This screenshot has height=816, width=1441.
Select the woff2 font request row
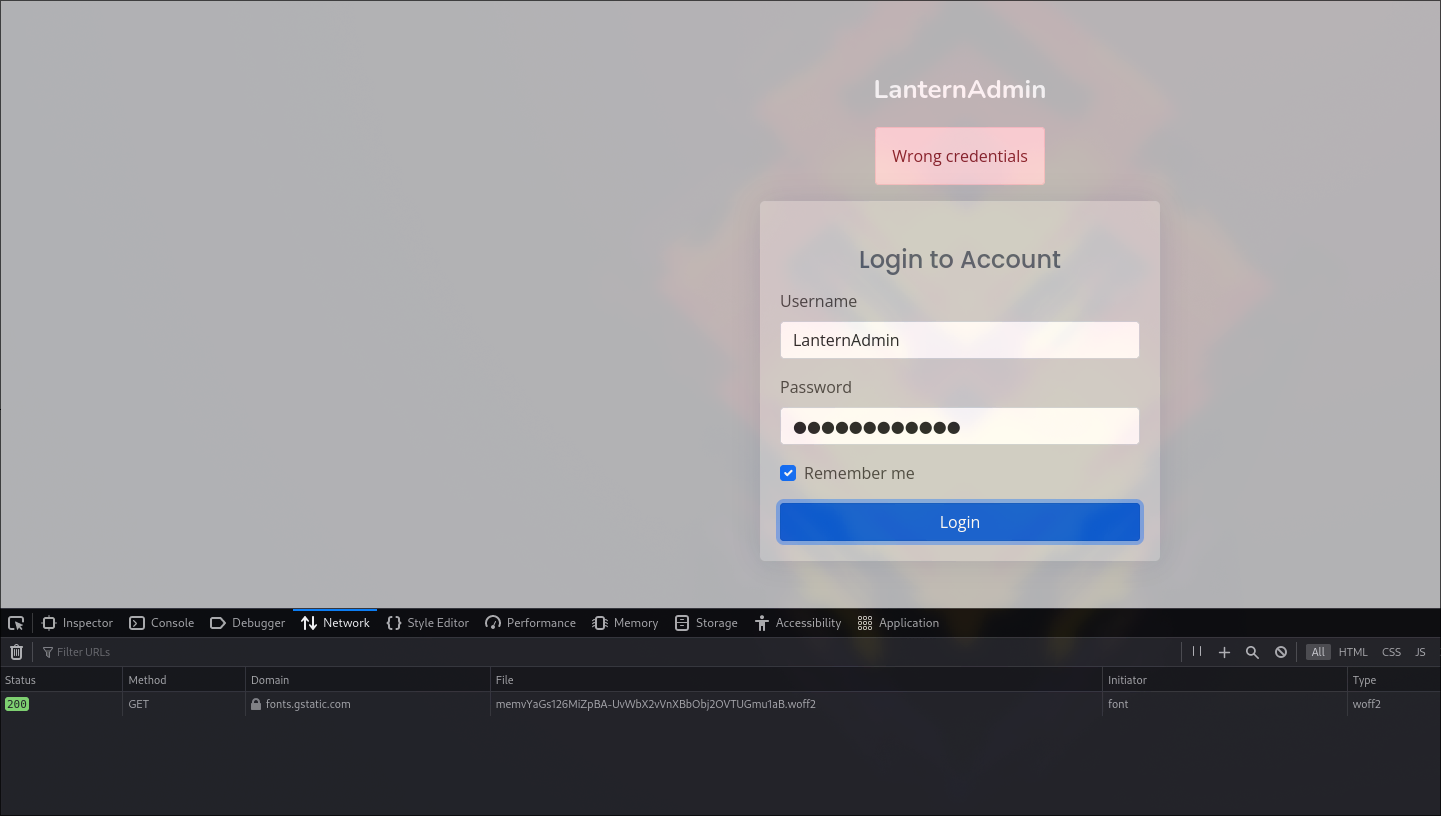[655, 704]
